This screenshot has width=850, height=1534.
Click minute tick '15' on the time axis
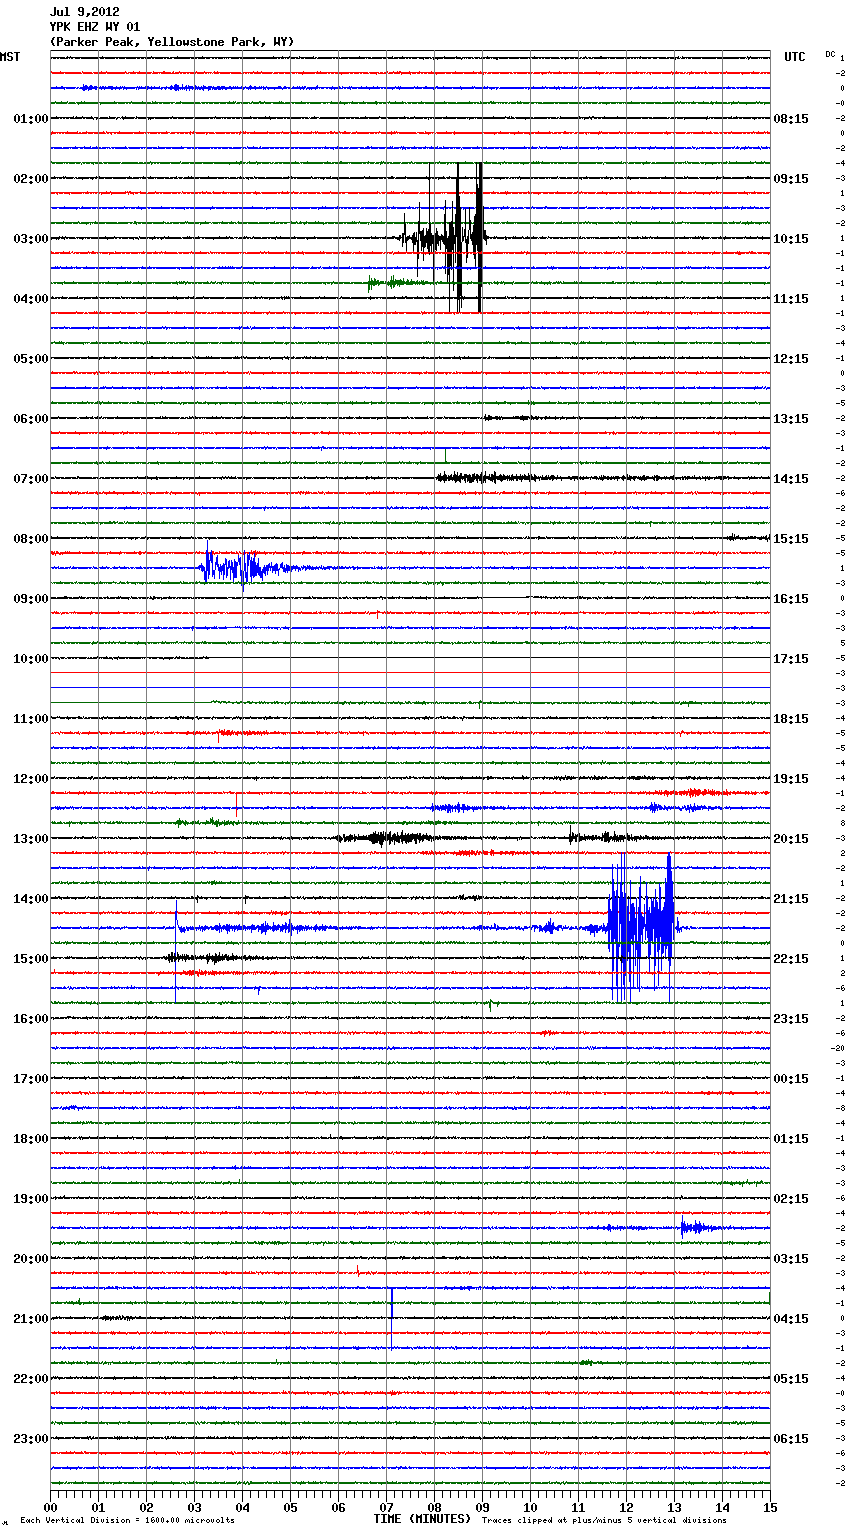(770, 1507)
